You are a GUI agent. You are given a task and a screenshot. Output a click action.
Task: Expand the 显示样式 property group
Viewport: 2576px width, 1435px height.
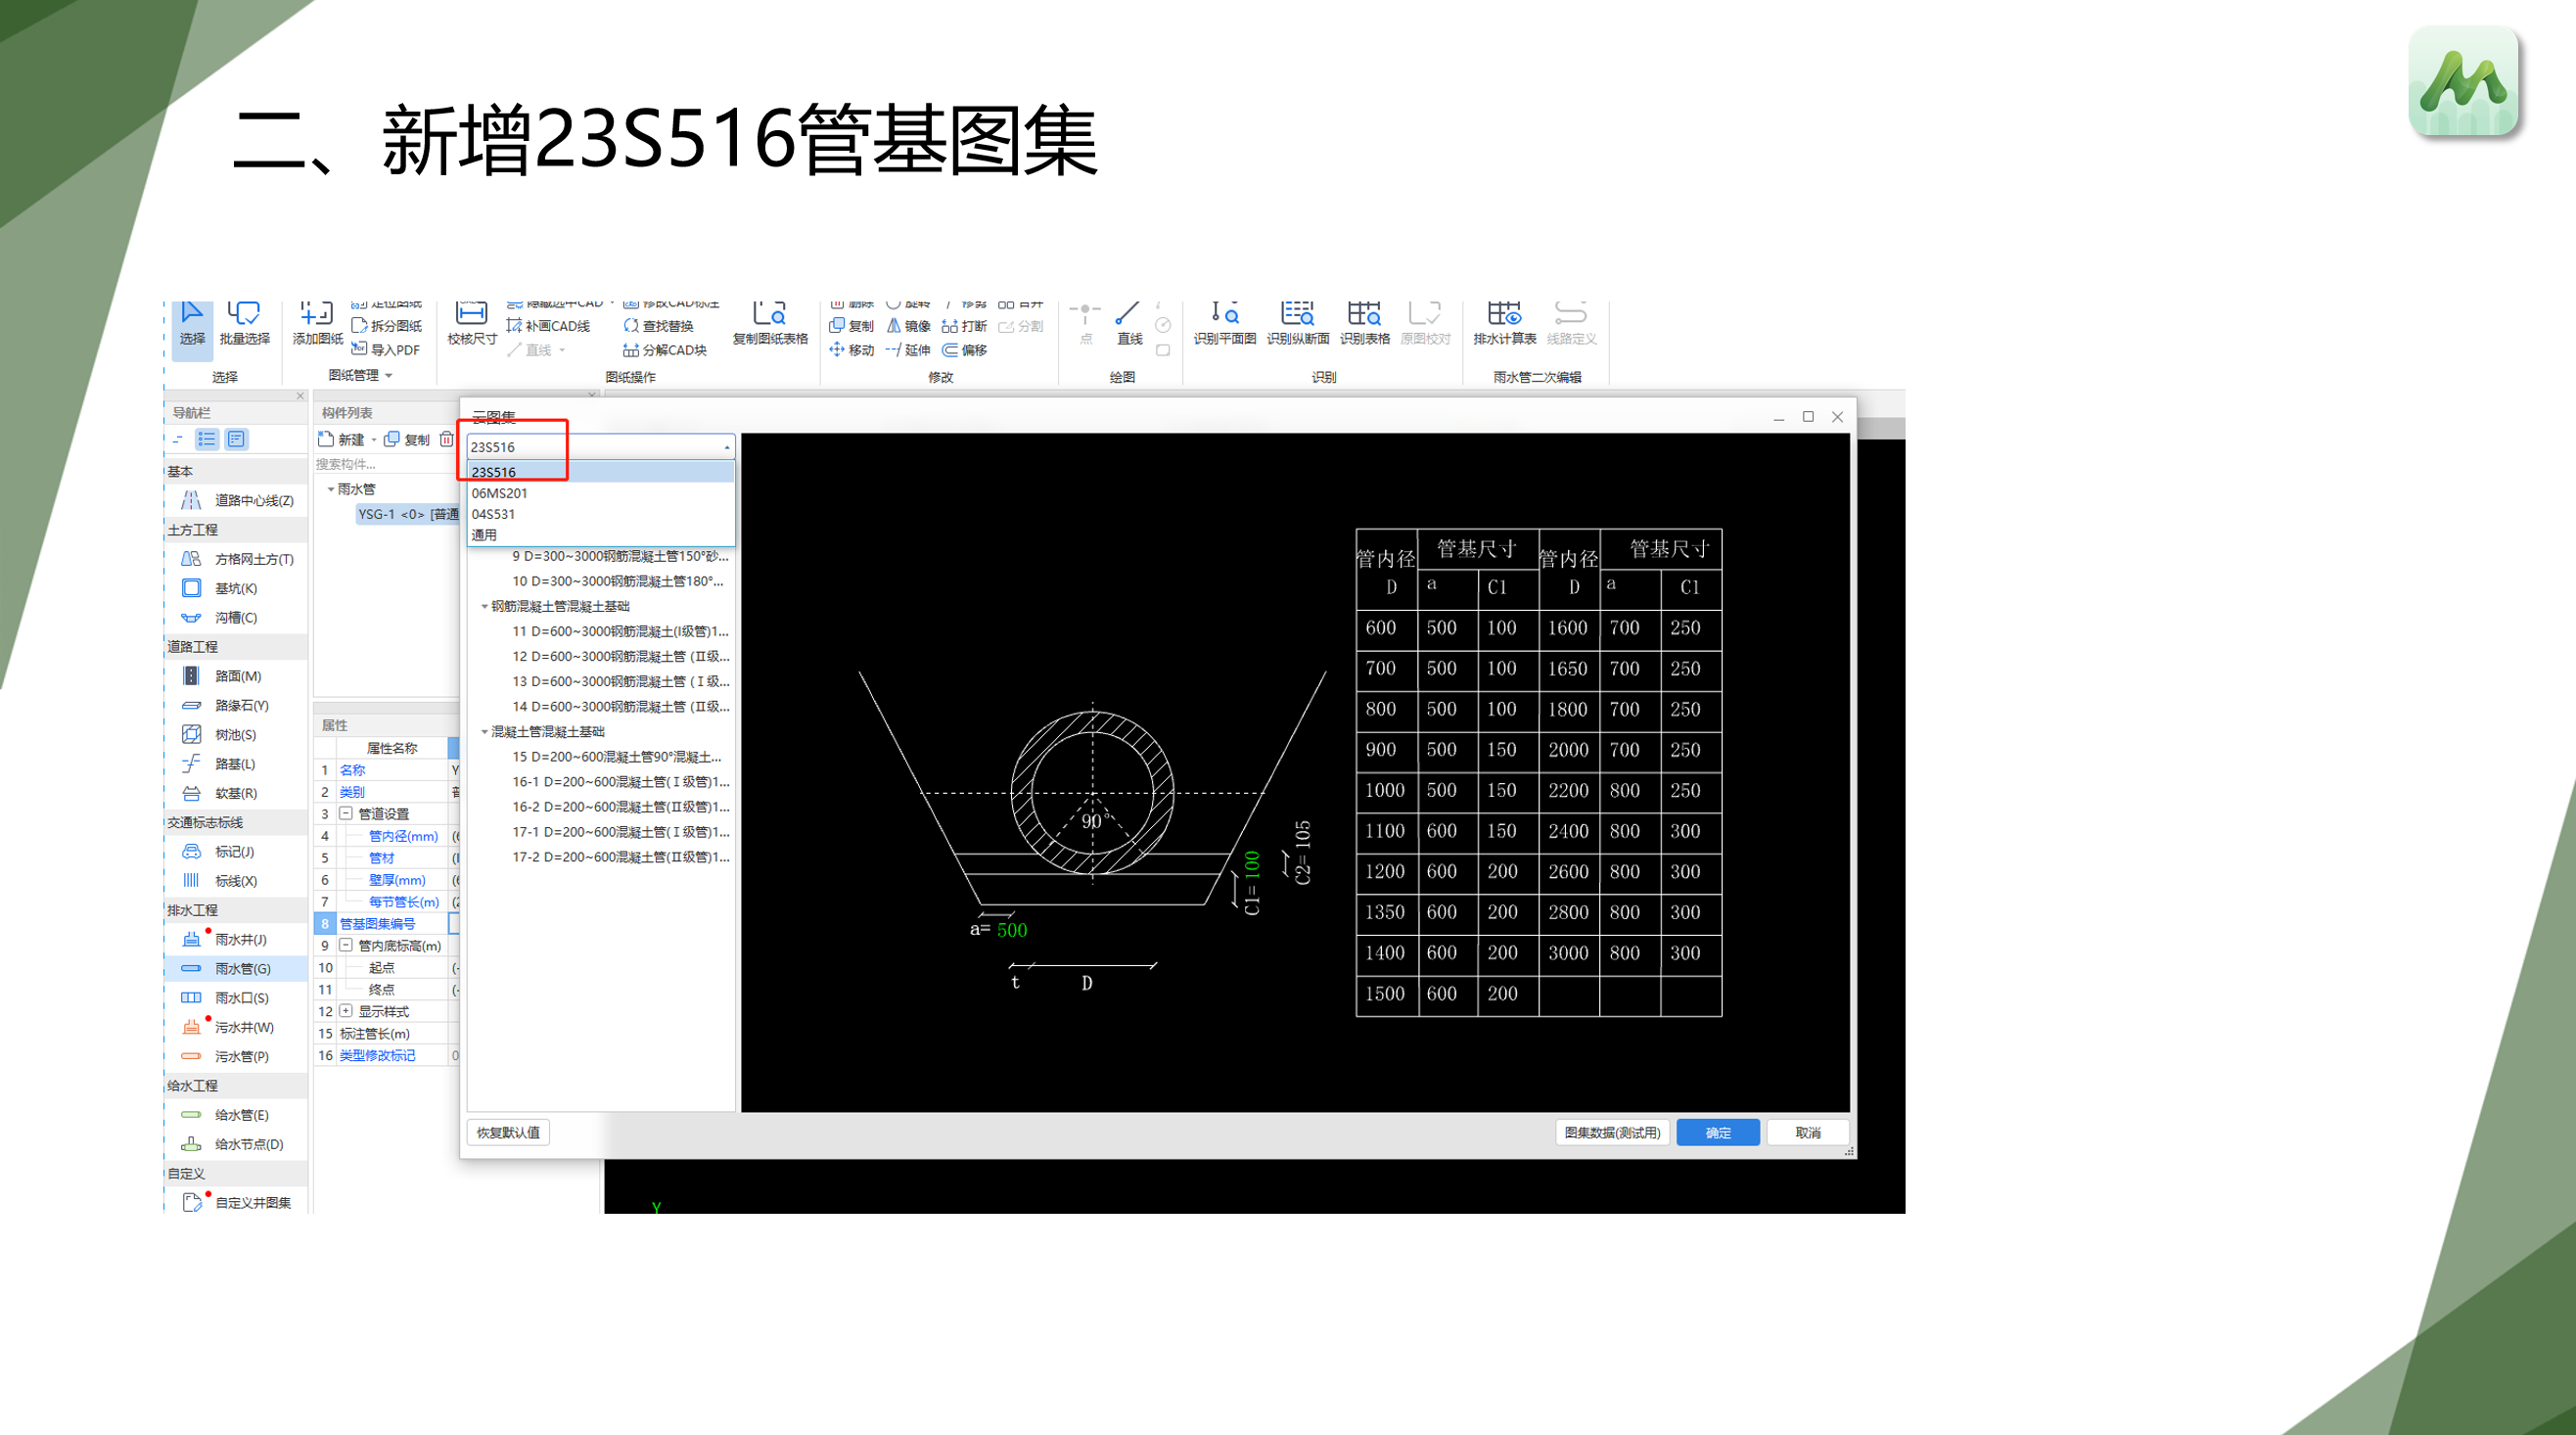point(346,1011)
